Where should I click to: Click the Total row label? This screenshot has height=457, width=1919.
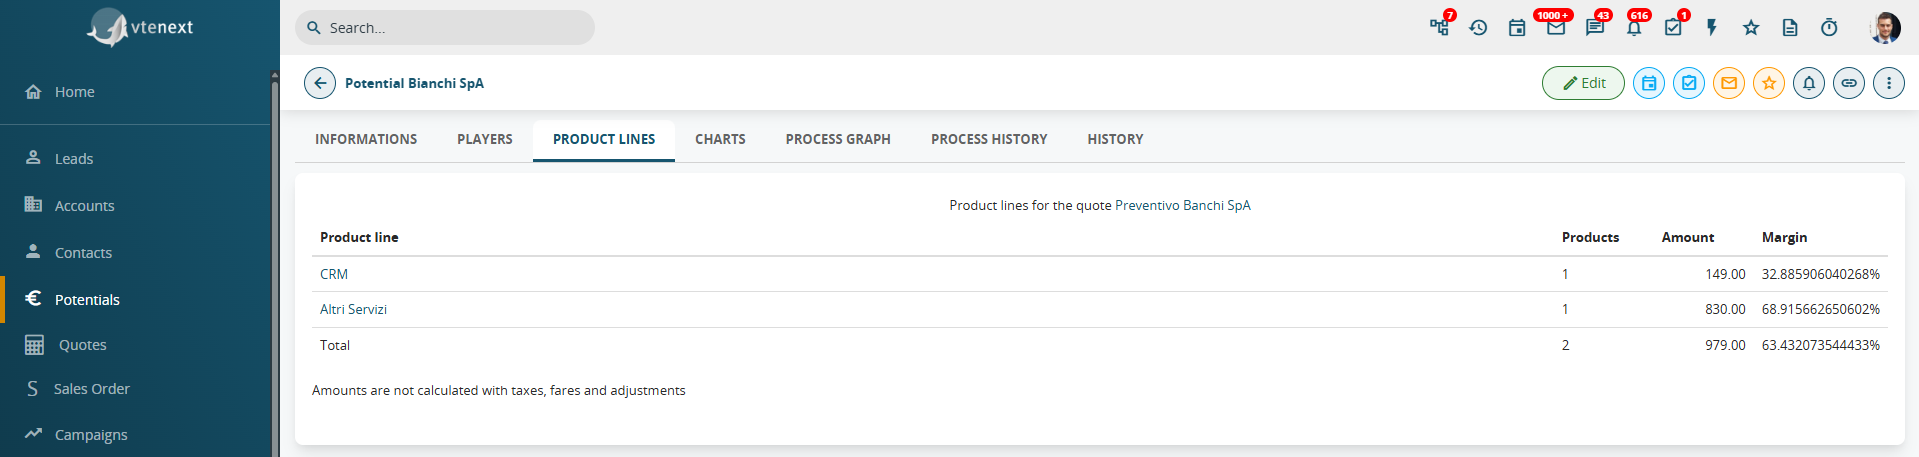335,345
